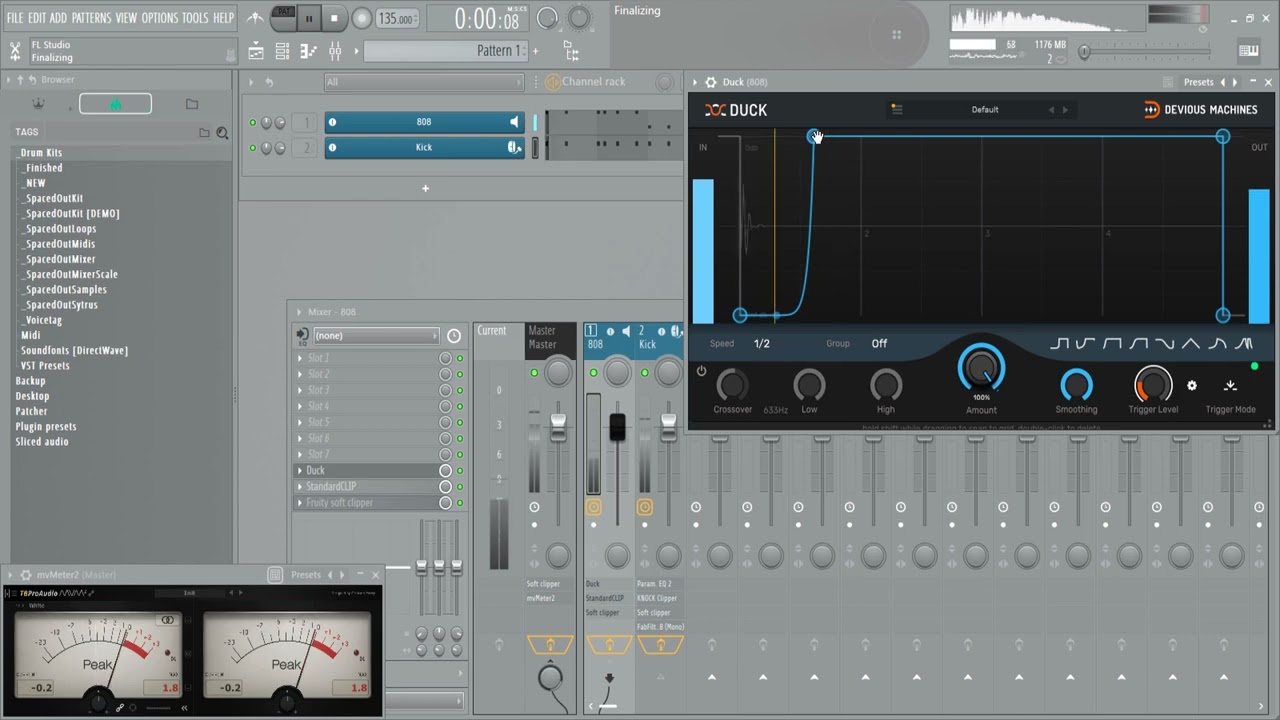This screenshot has height=720, width=1280.
Task: Click the Duck Group value Off
Action: [x=879, y=344]
